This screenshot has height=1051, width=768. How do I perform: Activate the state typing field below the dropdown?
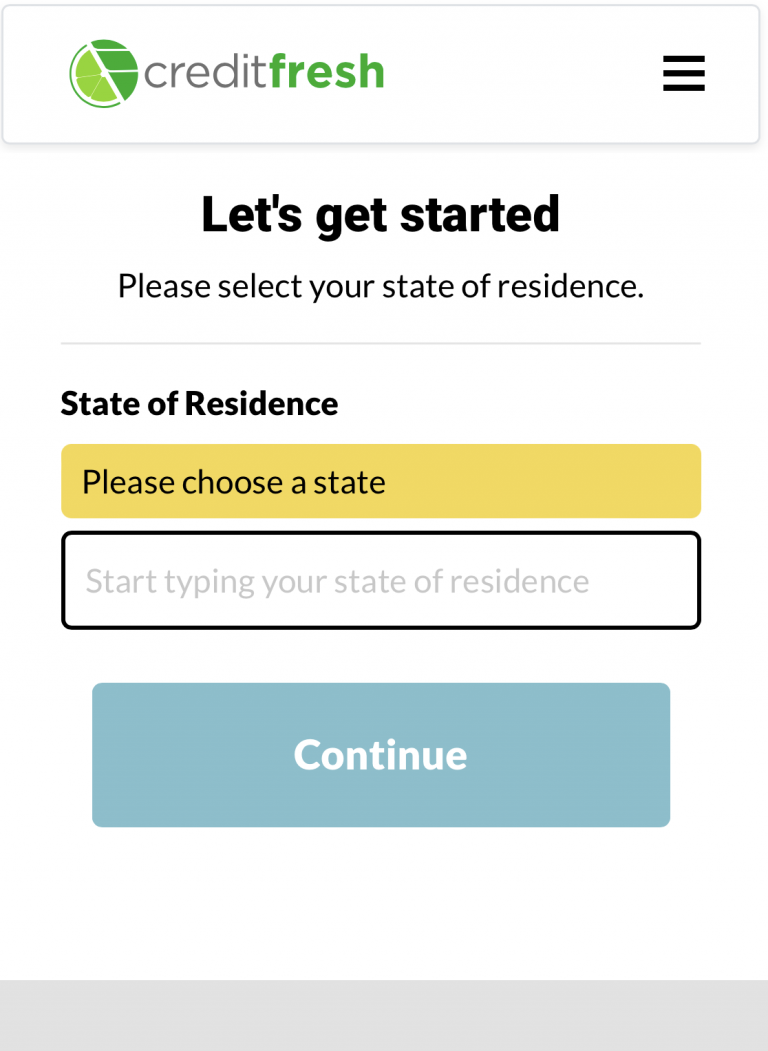380,580
